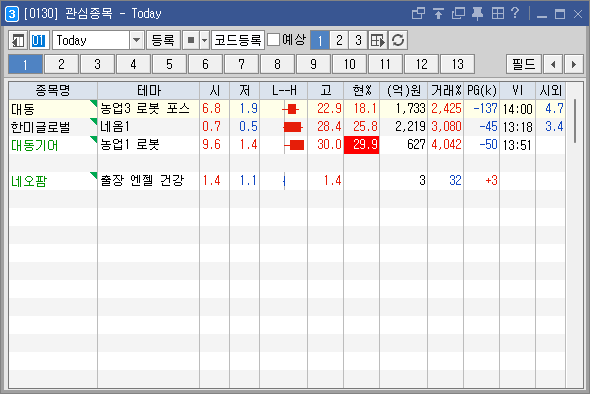The height and width of the screenshot is (394, 590).
Task: Select watchlist group tab 5
Action: point(169,64)
